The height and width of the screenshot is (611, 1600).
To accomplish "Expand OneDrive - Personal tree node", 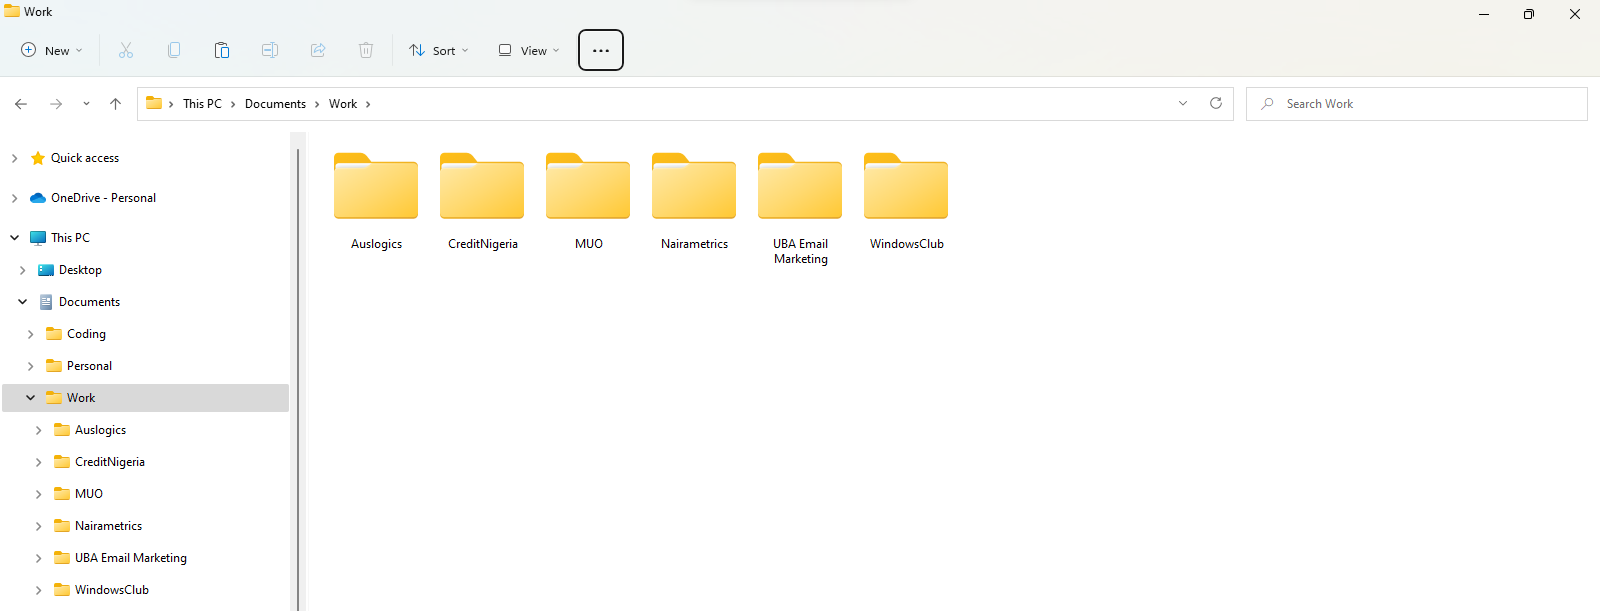I will click(x=14, y=198).
